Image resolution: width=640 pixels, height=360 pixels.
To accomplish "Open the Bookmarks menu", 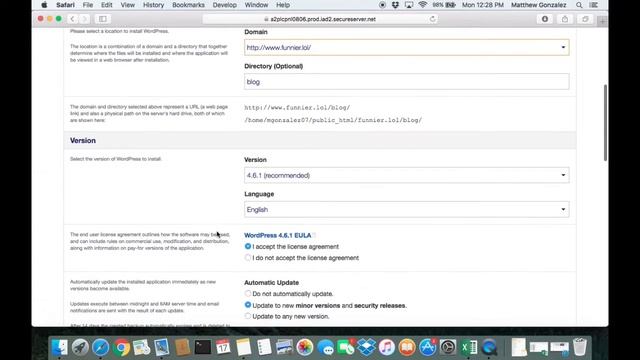I will coord(188,5).
